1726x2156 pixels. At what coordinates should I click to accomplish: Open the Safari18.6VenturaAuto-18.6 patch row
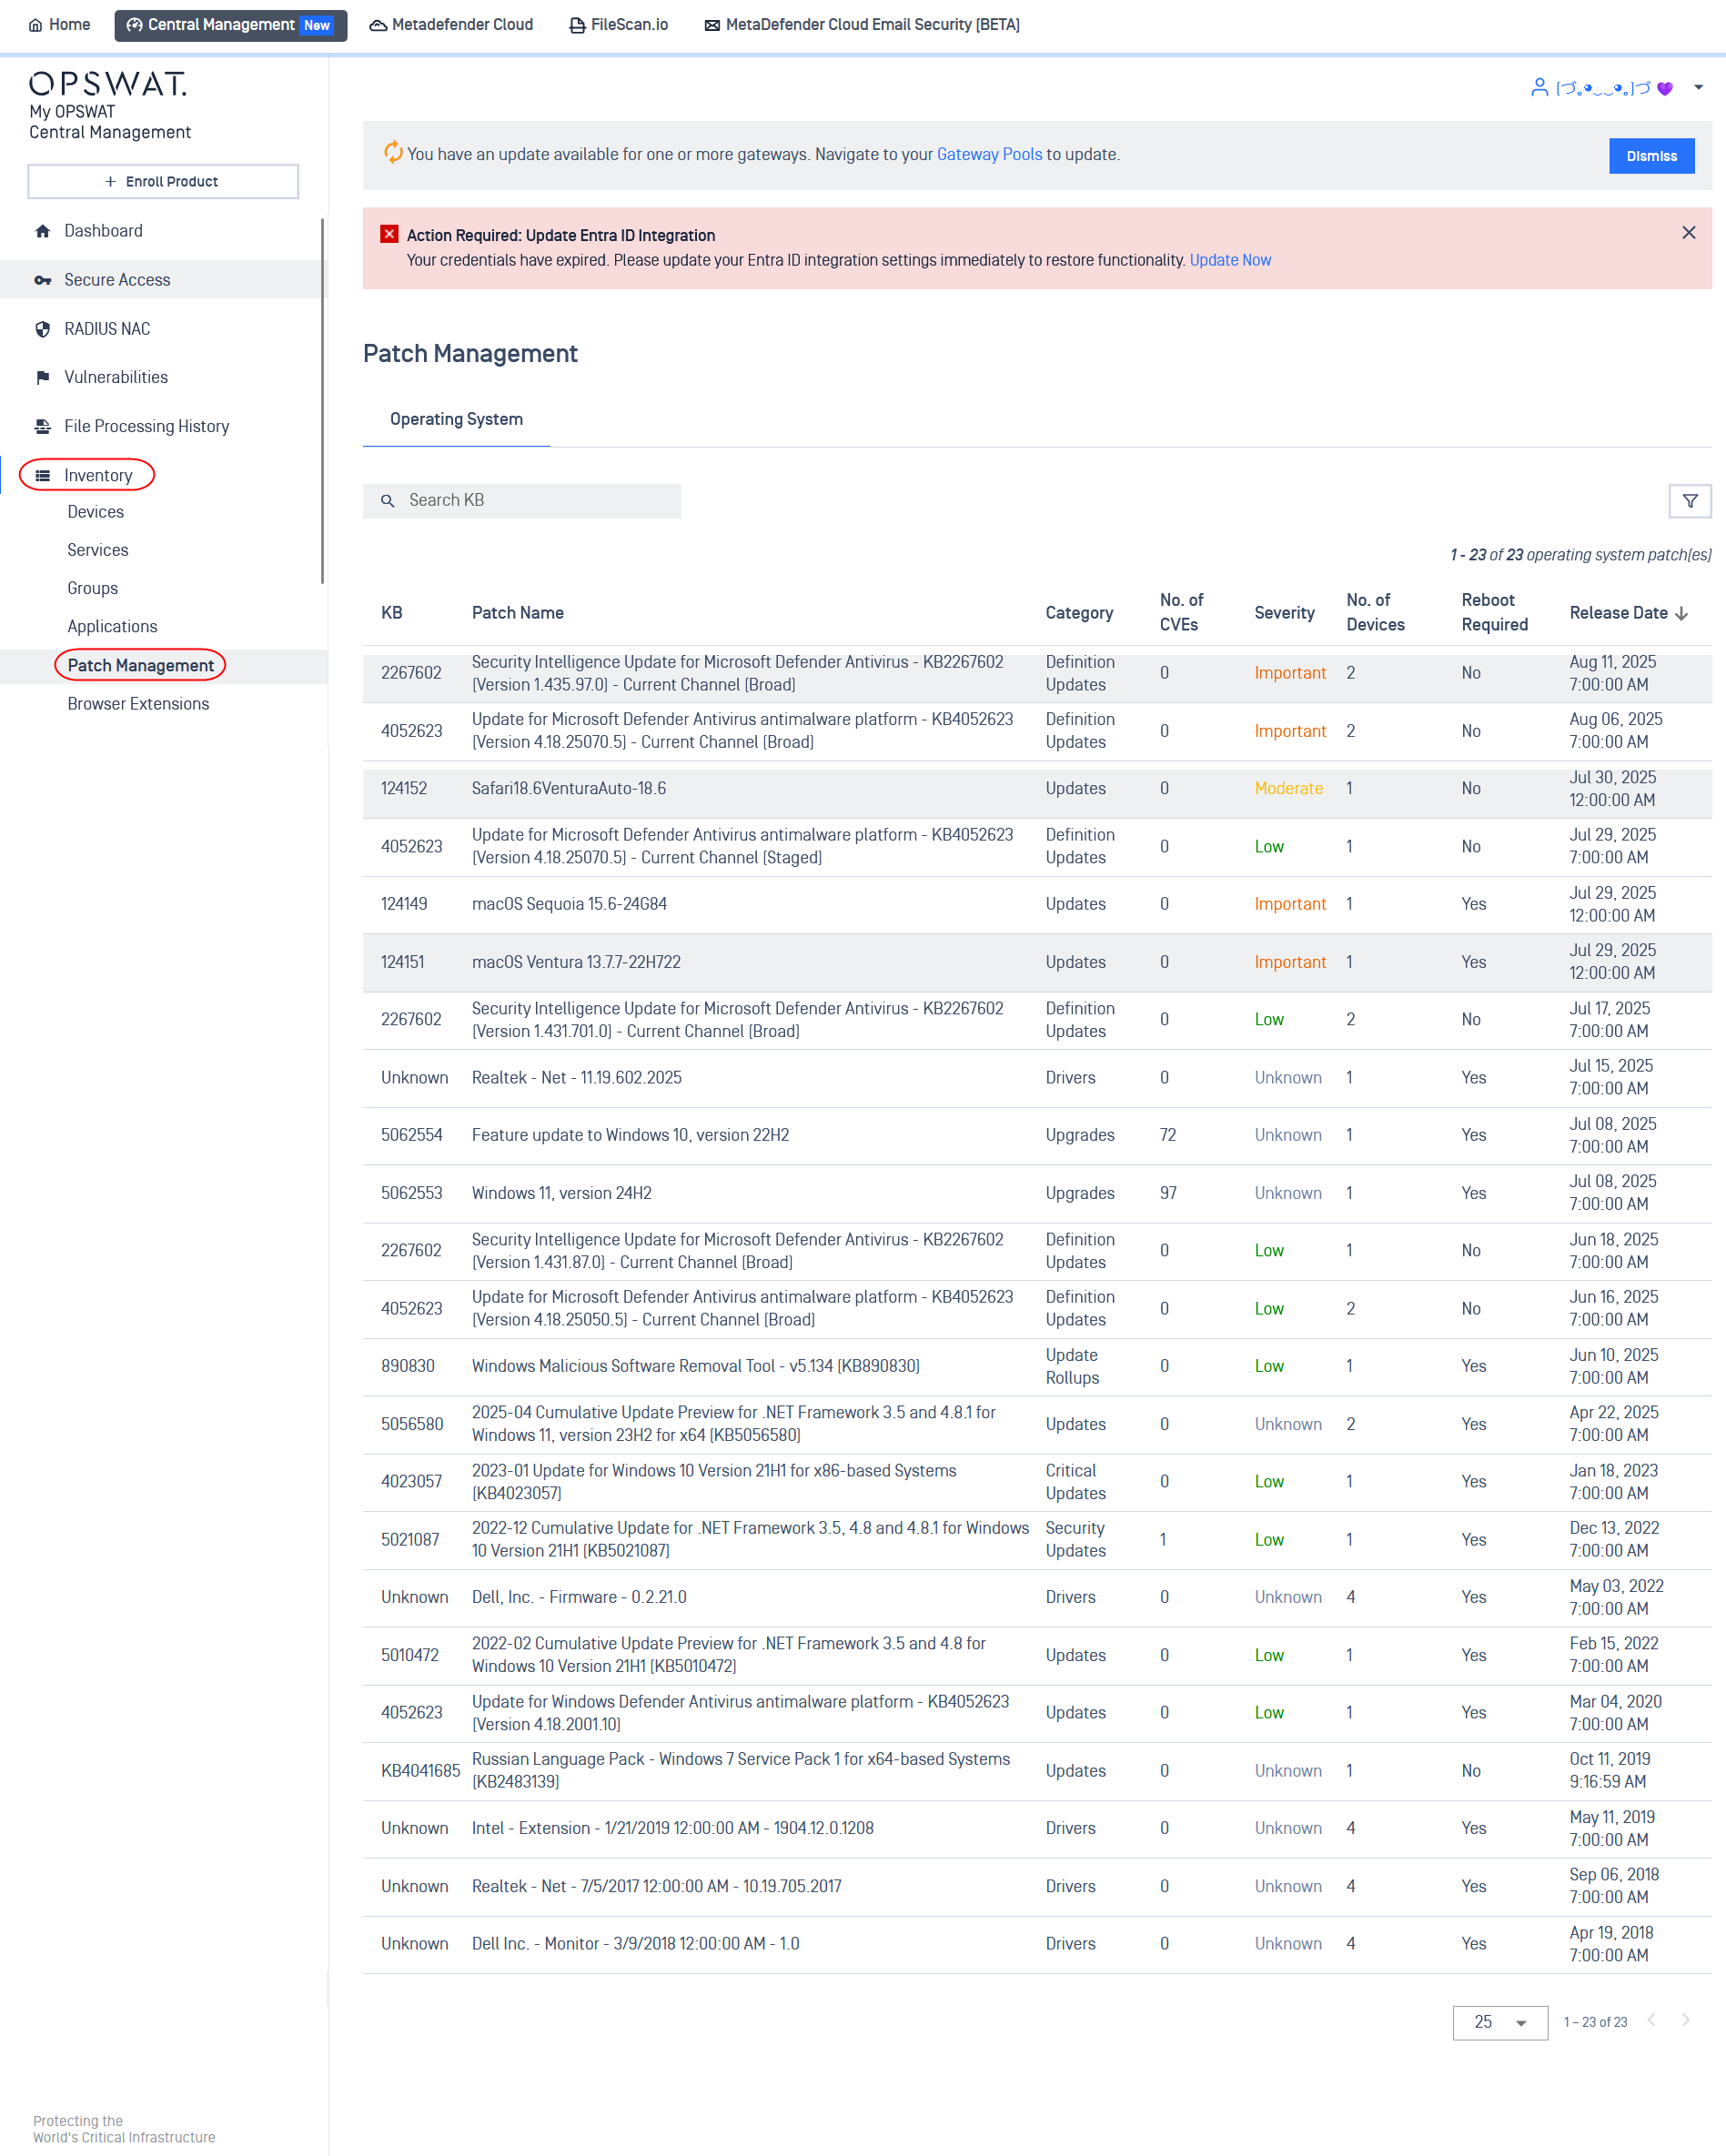coord(1037,789)
